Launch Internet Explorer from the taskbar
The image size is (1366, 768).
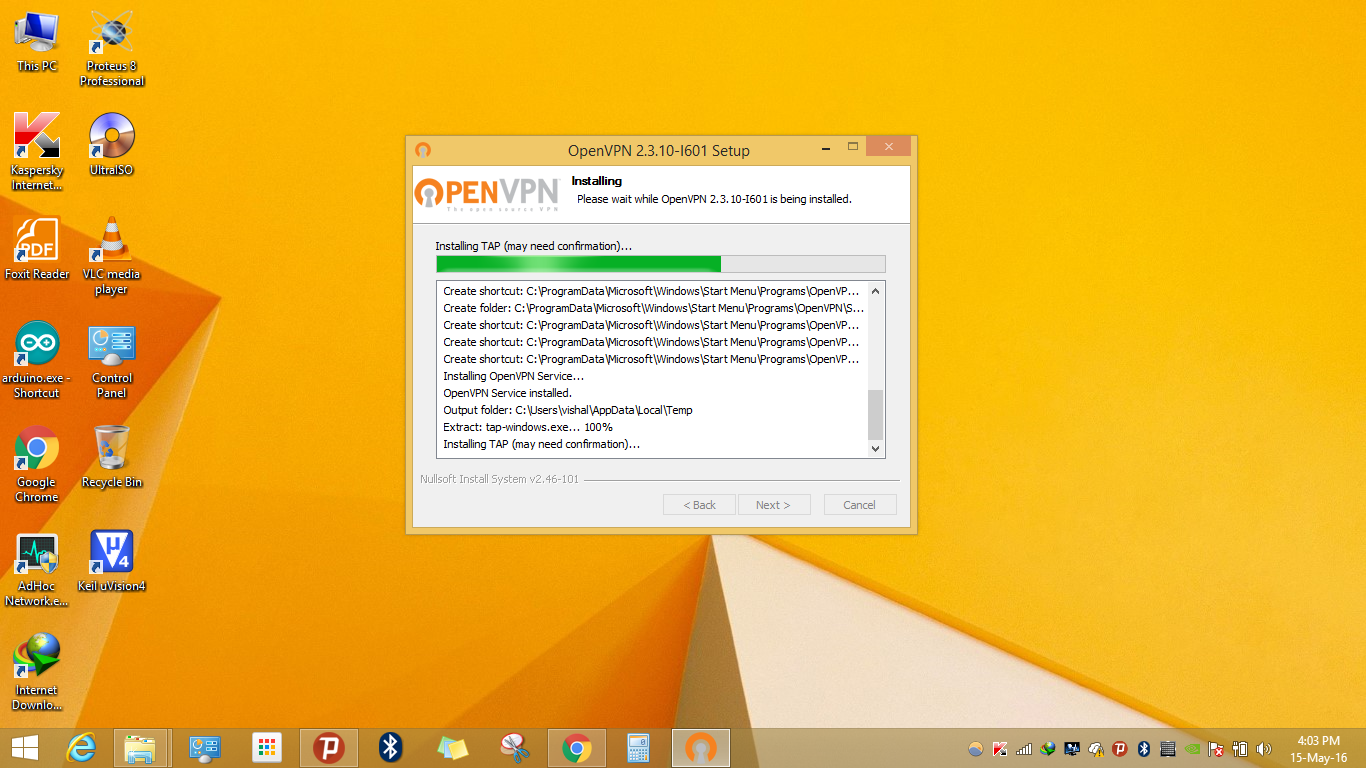81,748
